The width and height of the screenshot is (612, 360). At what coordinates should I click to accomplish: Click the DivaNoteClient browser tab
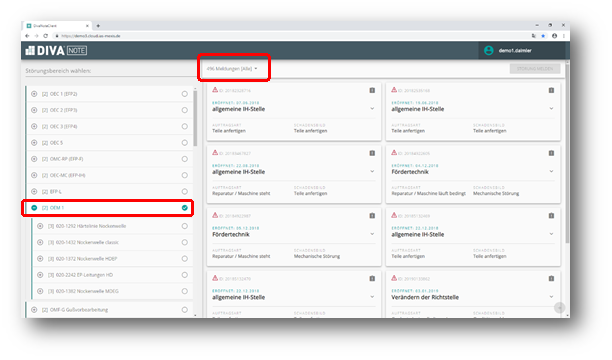(x=57, y=26)
